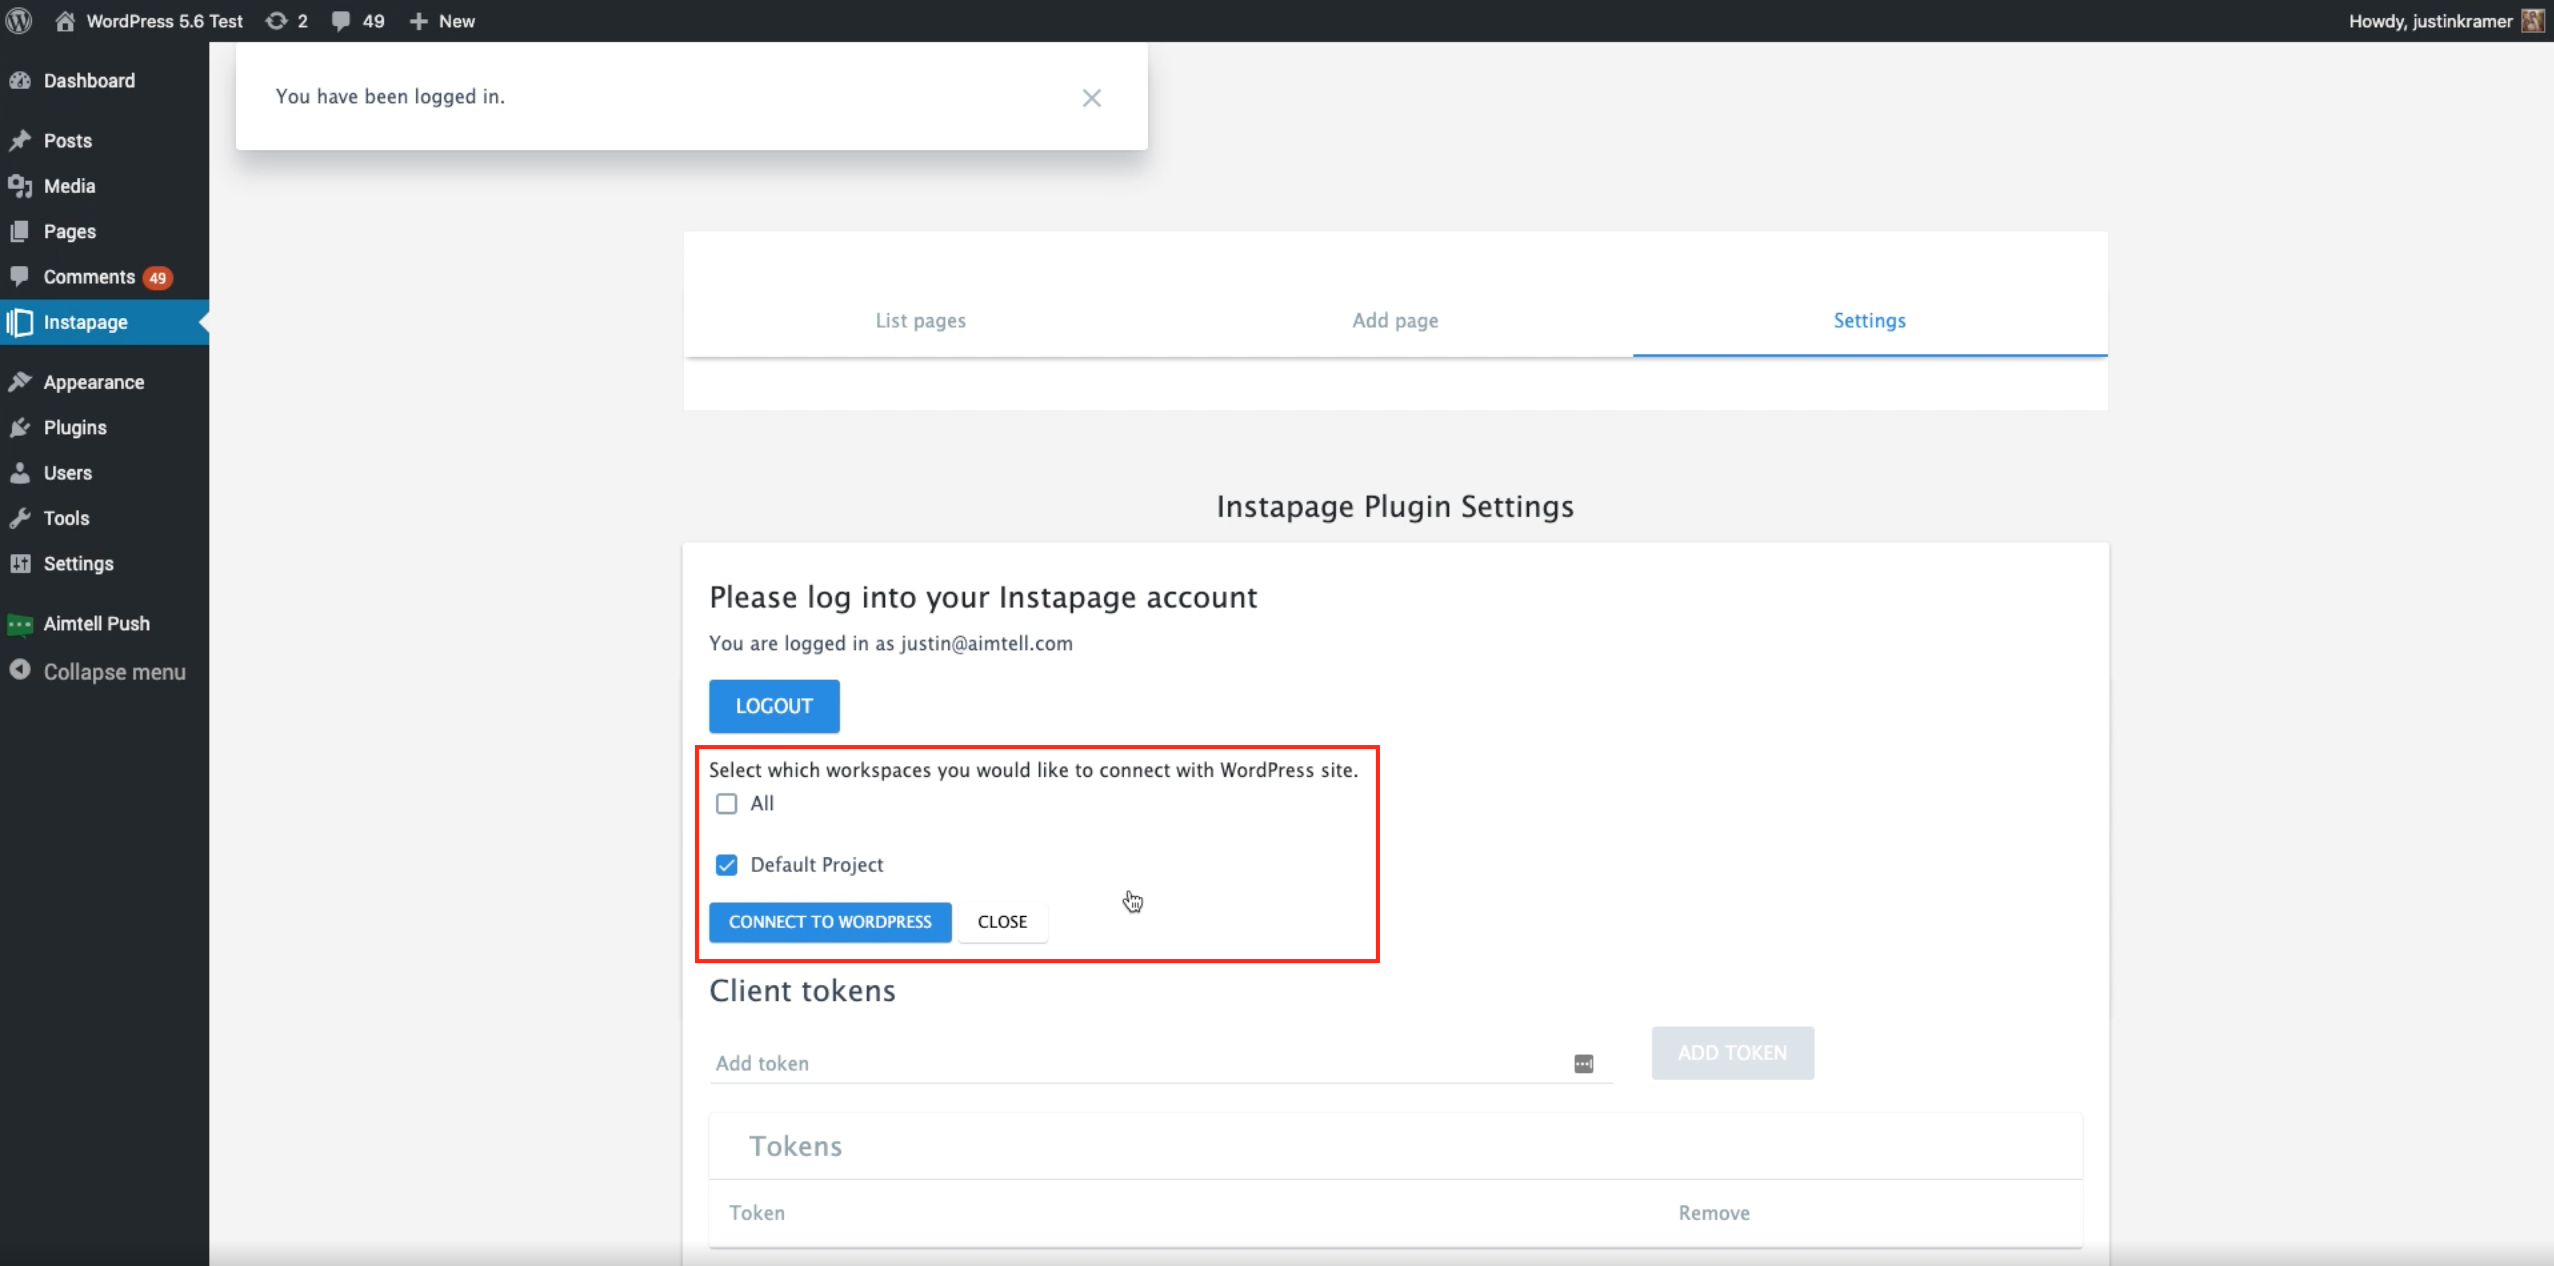Open the Media library menu
The width and height of the screenshot is (2554, 1266).
[69, 186]
